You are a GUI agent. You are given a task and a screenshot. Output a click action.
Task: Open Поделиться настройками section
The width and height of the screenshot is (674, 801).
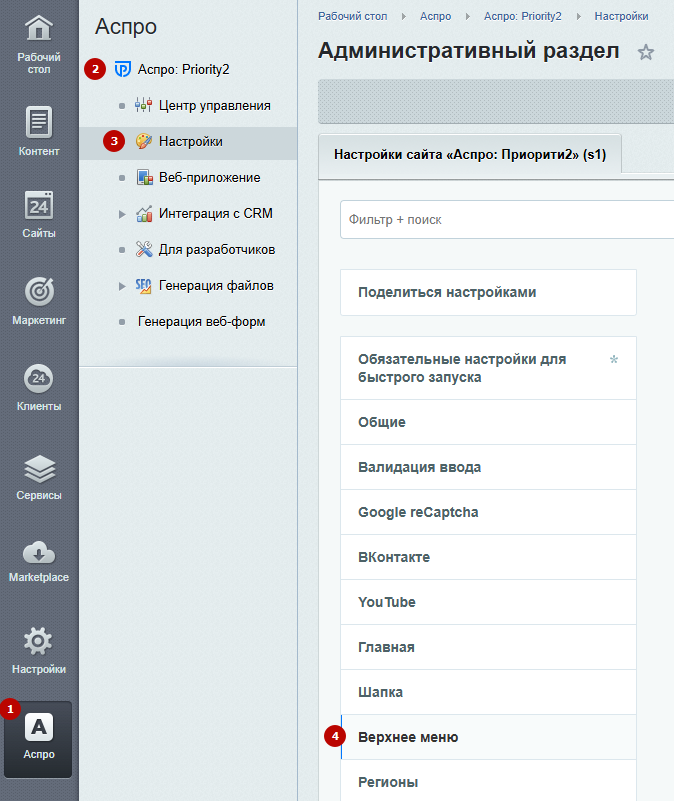[x=488, y=292]
